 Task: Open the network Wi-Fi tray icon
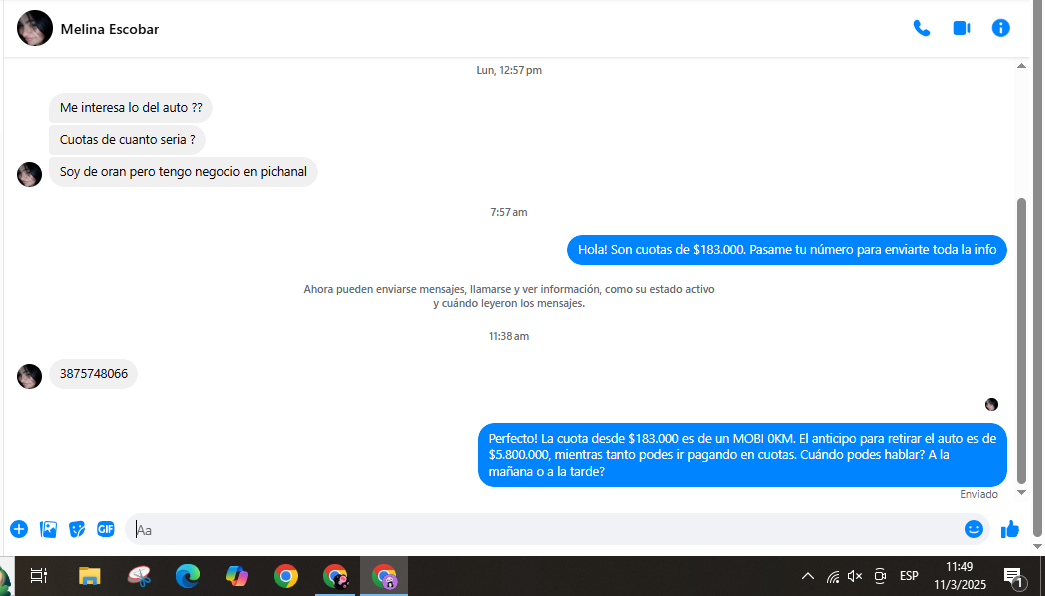tap(832, 576)
